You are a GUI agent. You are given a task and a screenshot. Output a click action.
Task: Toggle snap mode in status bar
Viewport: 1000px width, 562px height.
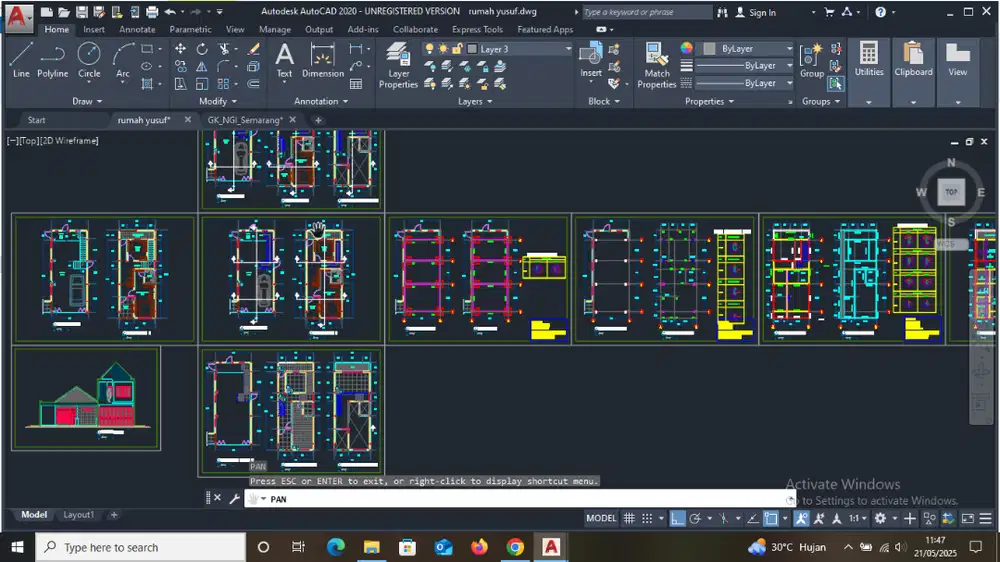tap(647, 518)
